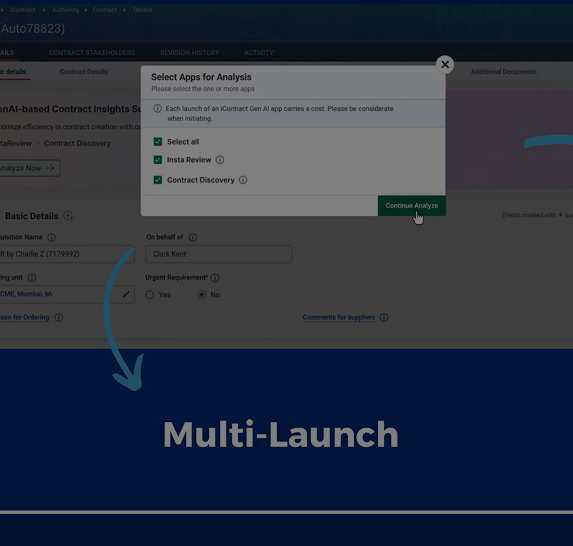
Task: Click iContract in the breadcrumb
Action: tap(23, 10)
